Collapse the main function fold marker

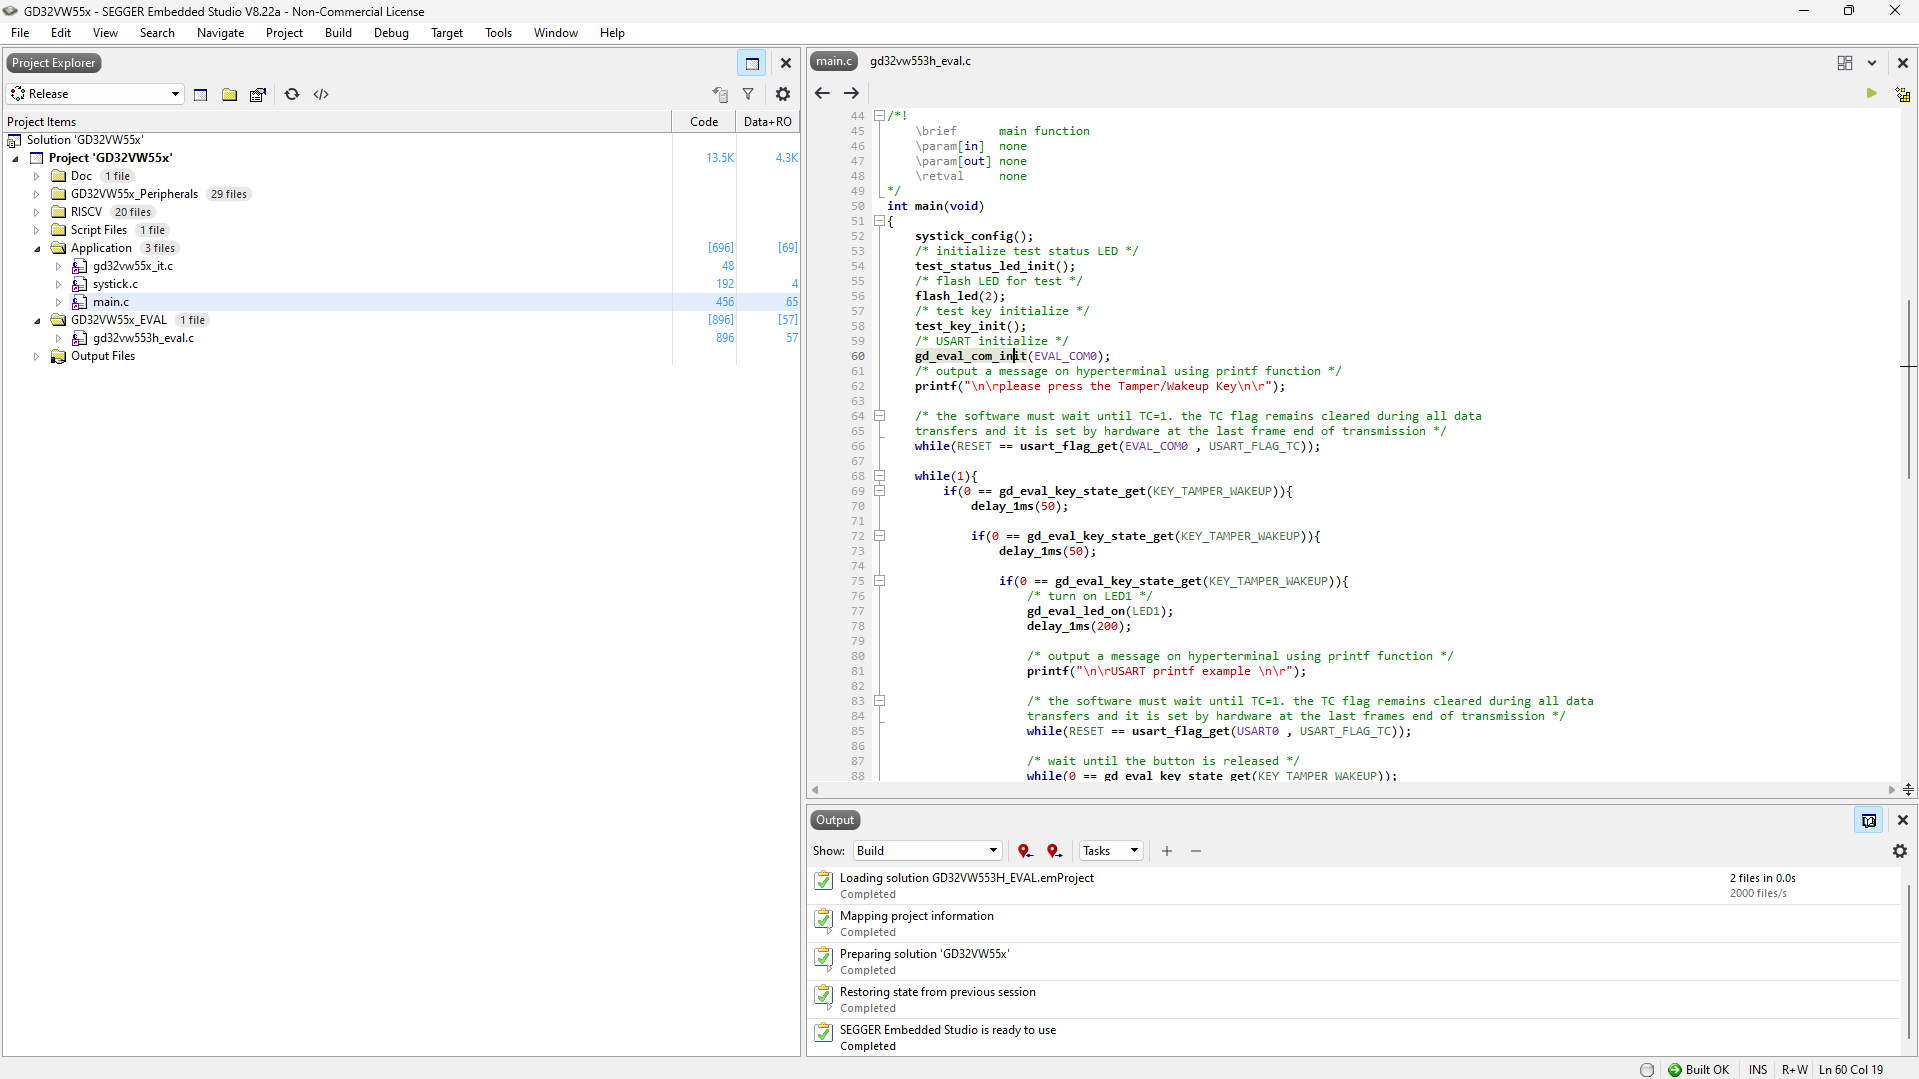pyautogui.click(x=879, y=221)
